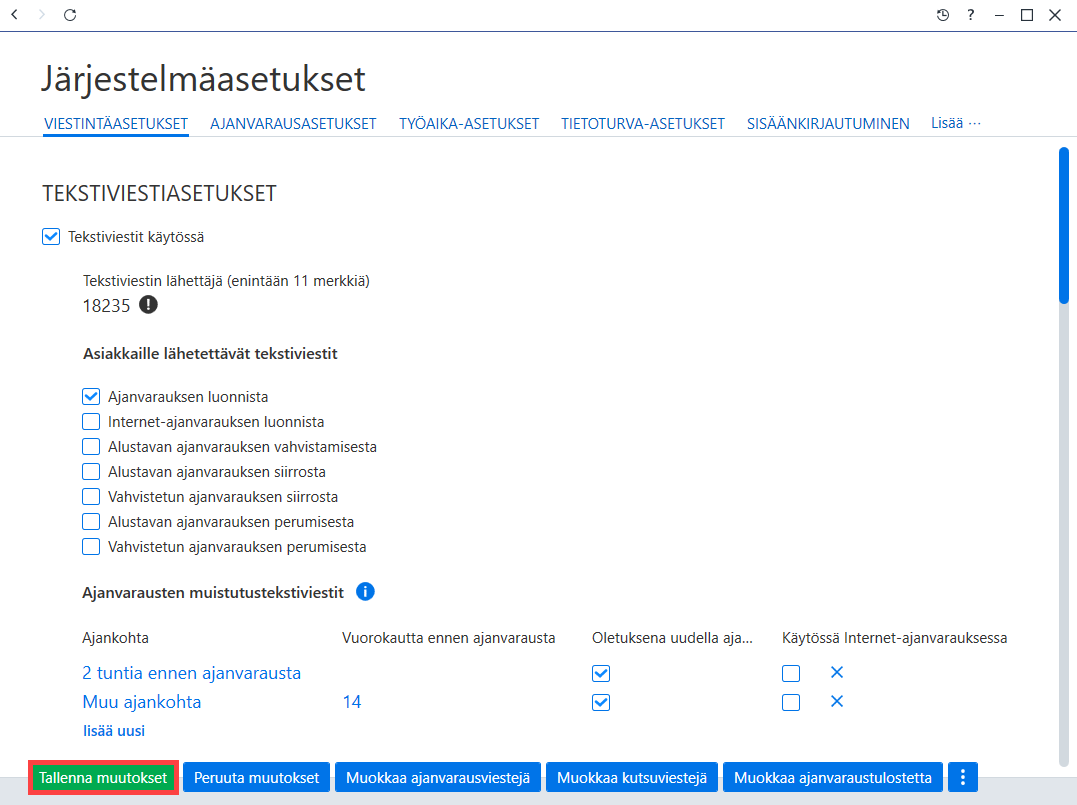1077x805 pixels.
Task: Switch to the AJANVARAUSASETUKSET tab
Action: tap(293, 124)
